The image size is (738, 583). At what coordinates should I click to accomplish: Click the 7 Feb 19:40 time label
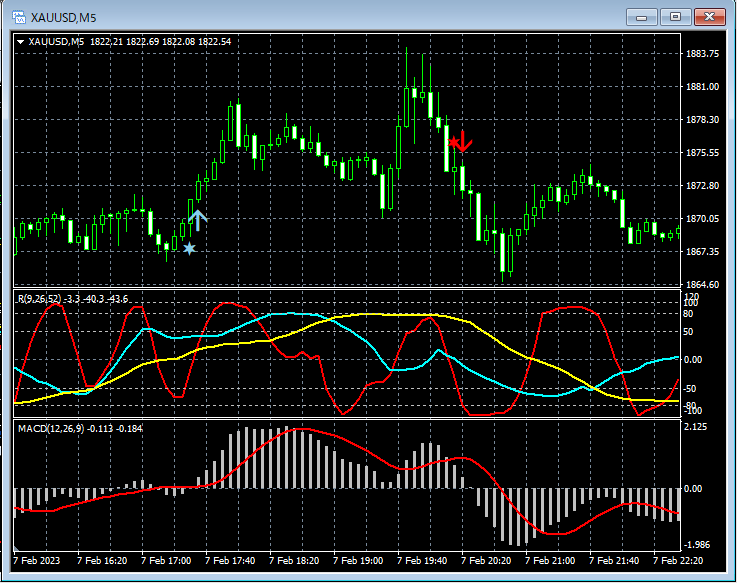pyautogui.click(x=422, y=560)
